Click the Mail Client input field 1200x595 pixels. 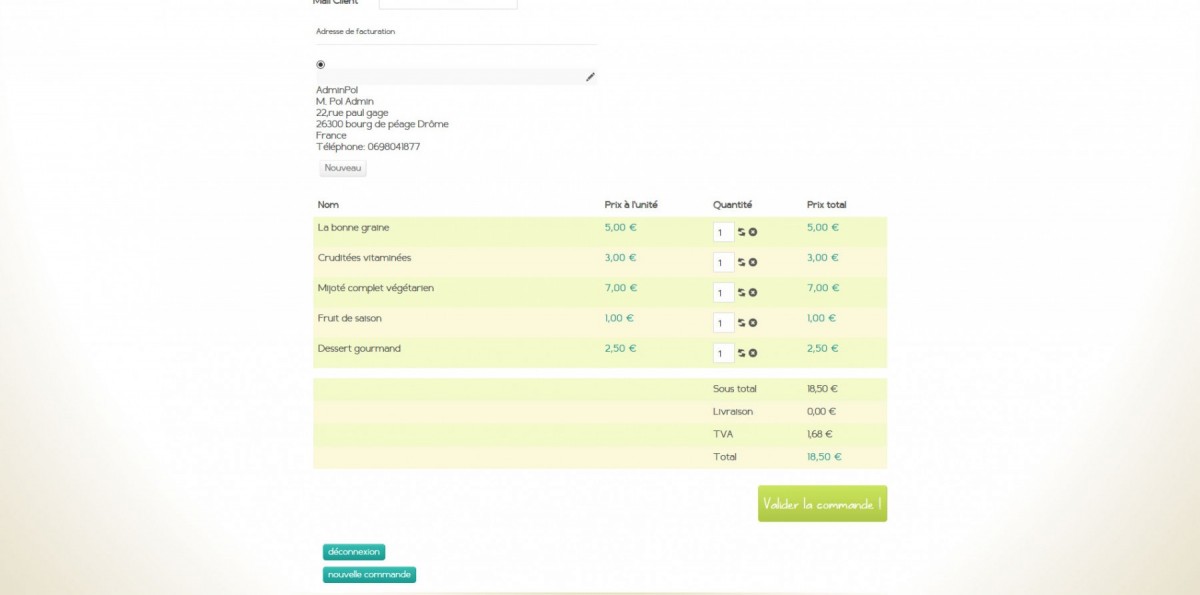pos(448,4)
